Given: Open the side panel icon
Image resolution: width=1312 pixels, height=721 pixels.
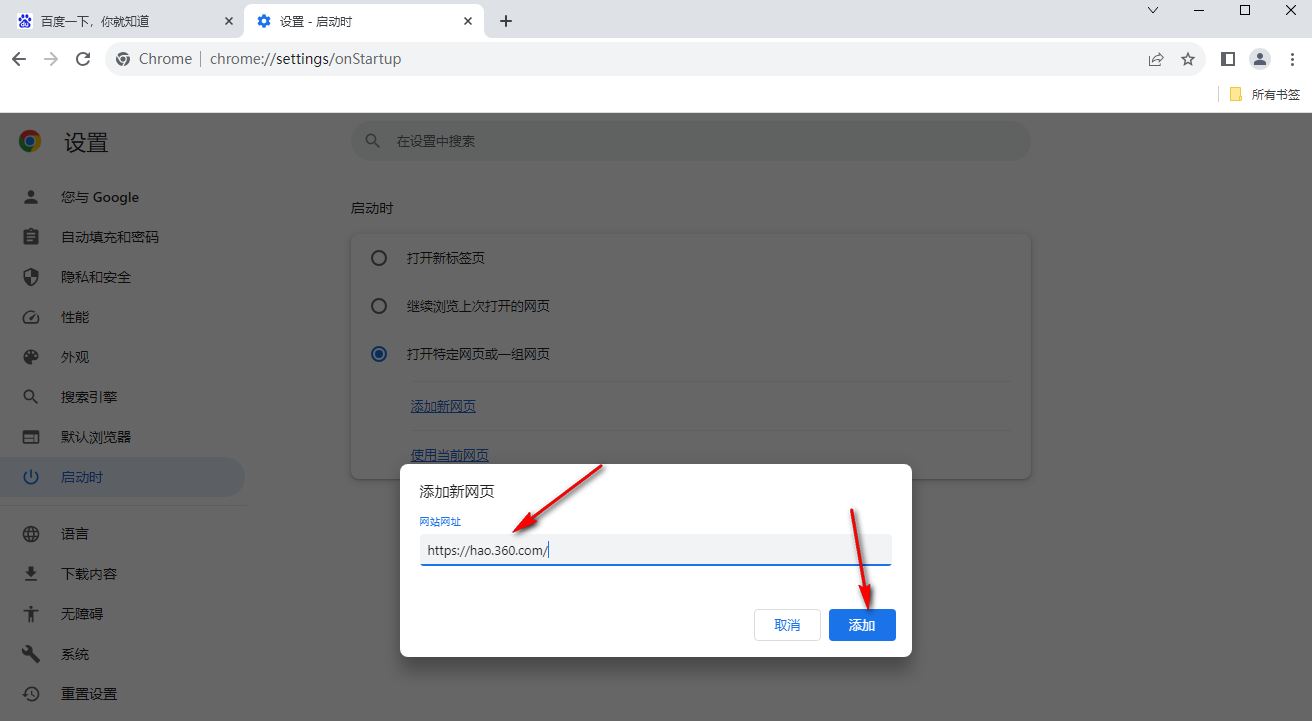Looking at the screenshot, I should [x=1228, y=59].
